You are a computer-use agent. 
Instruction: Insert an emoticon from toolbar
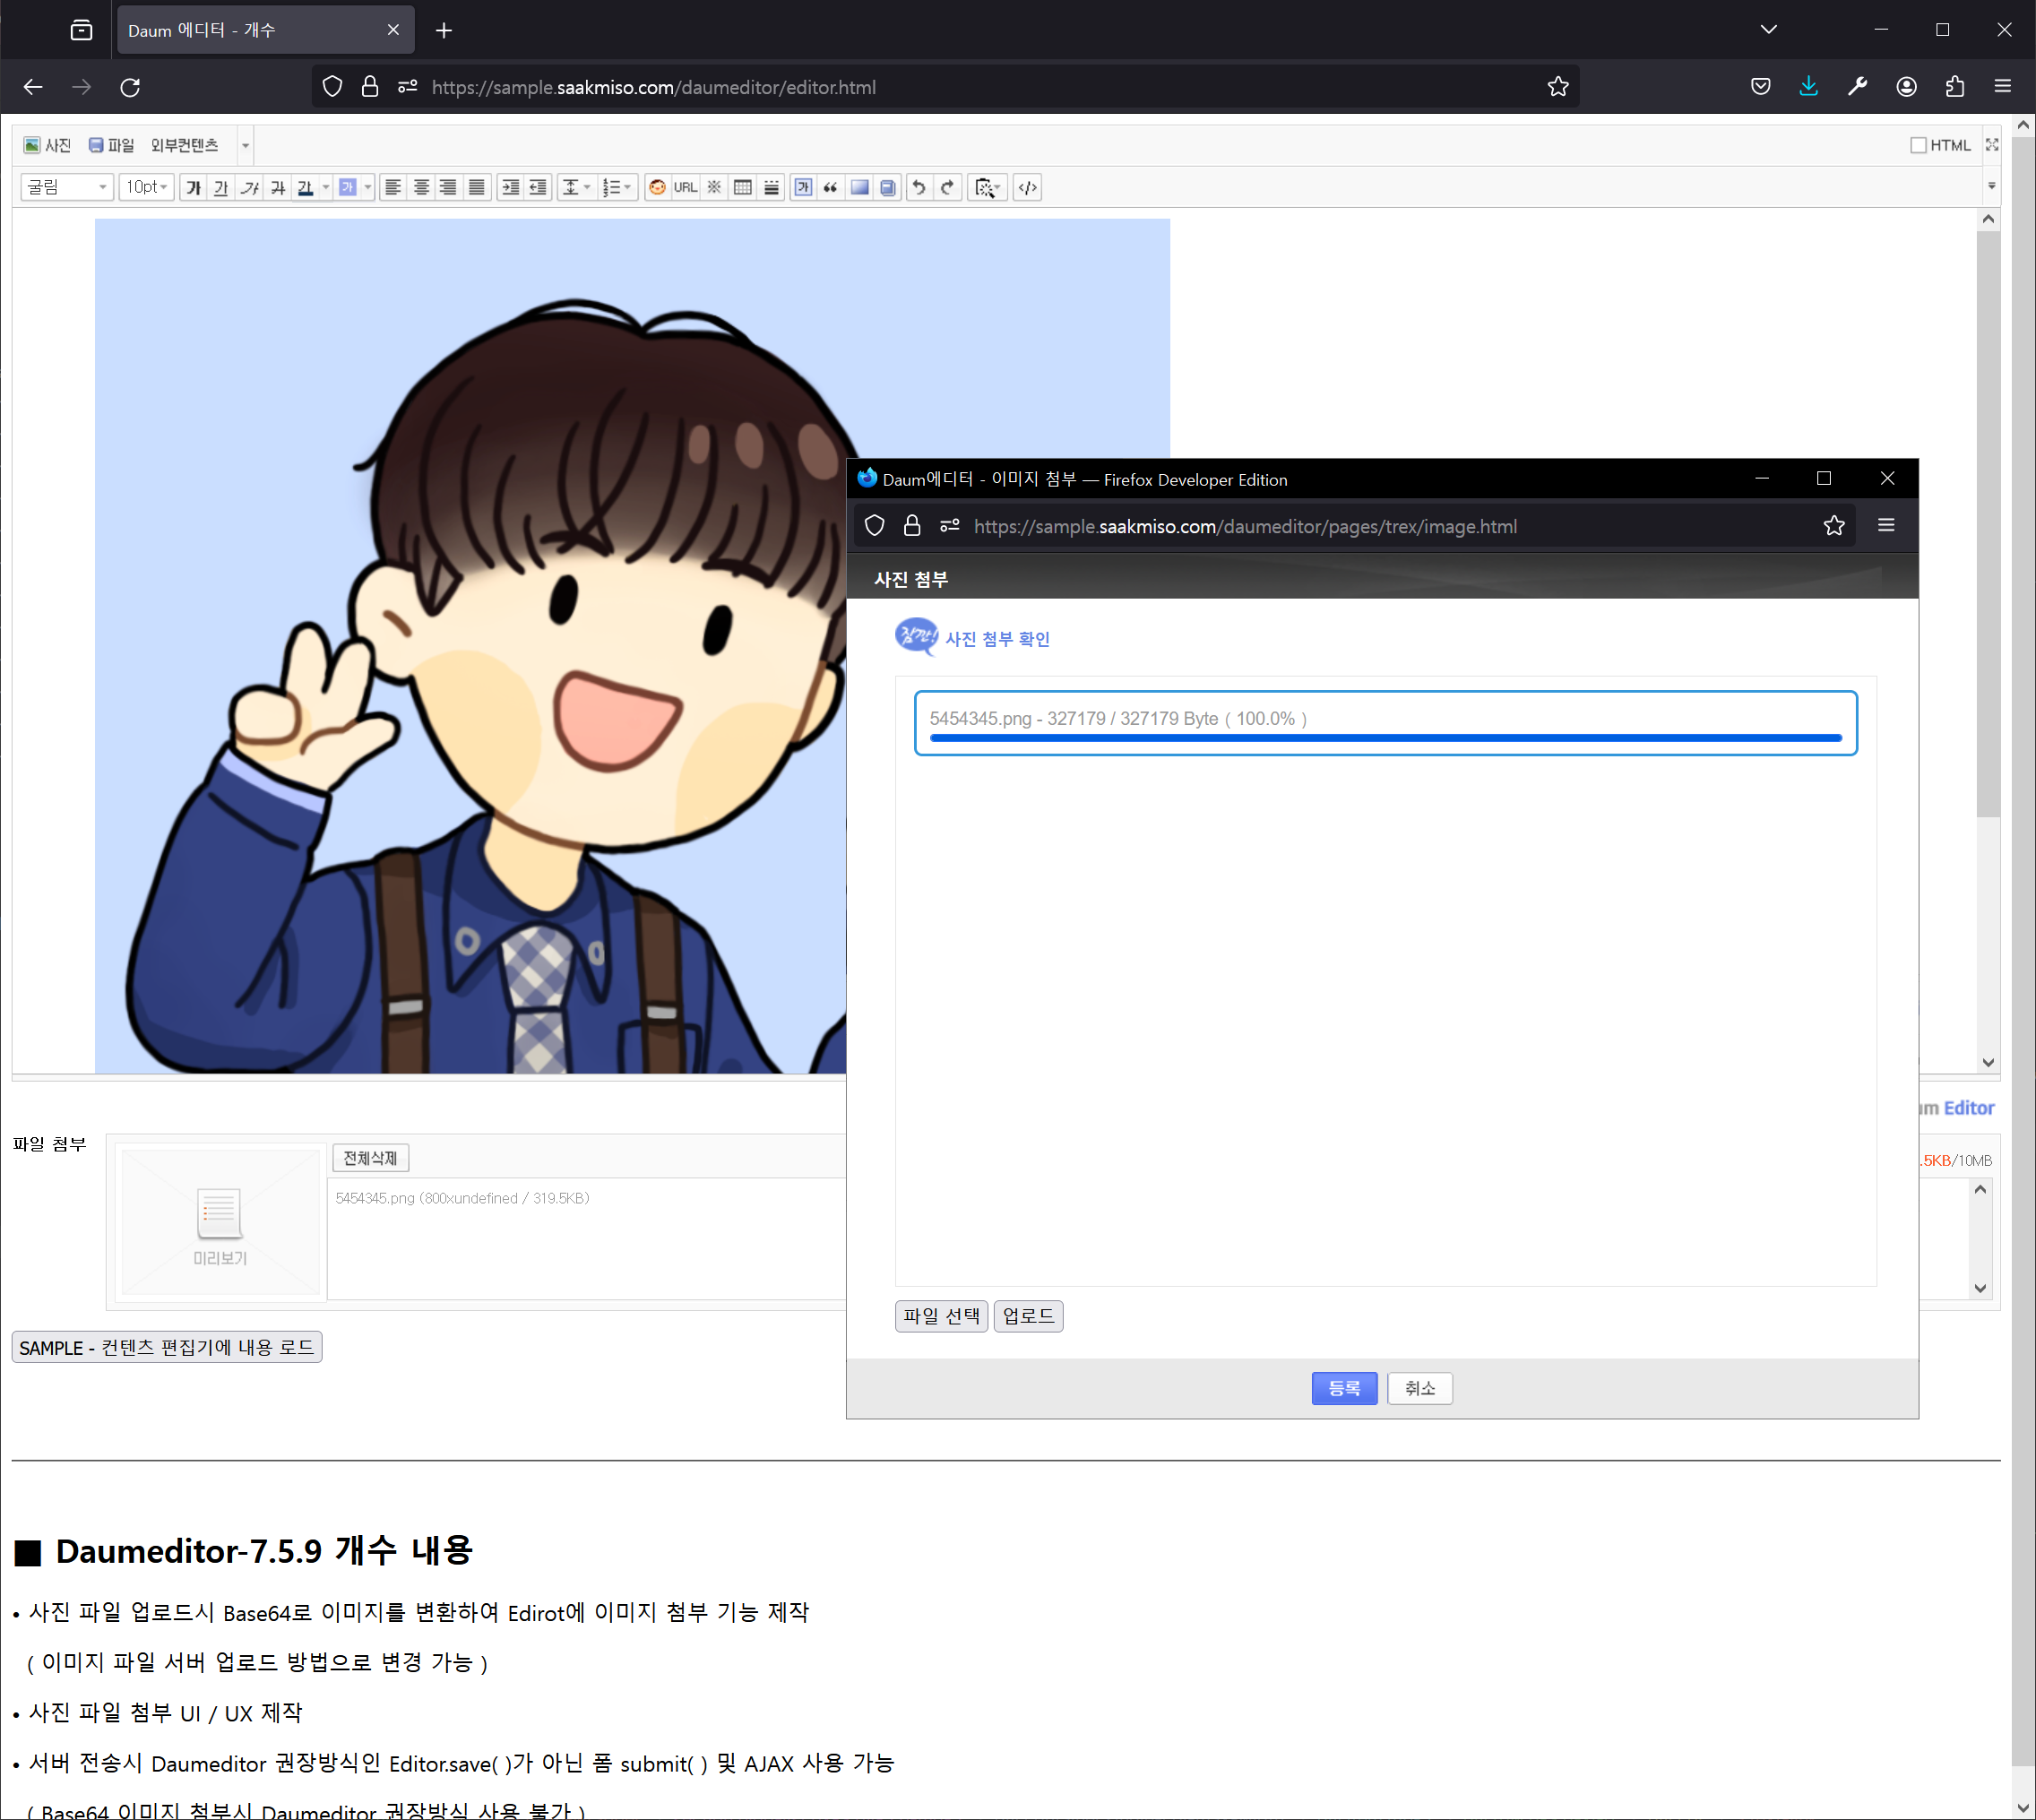tap(657, 187)
